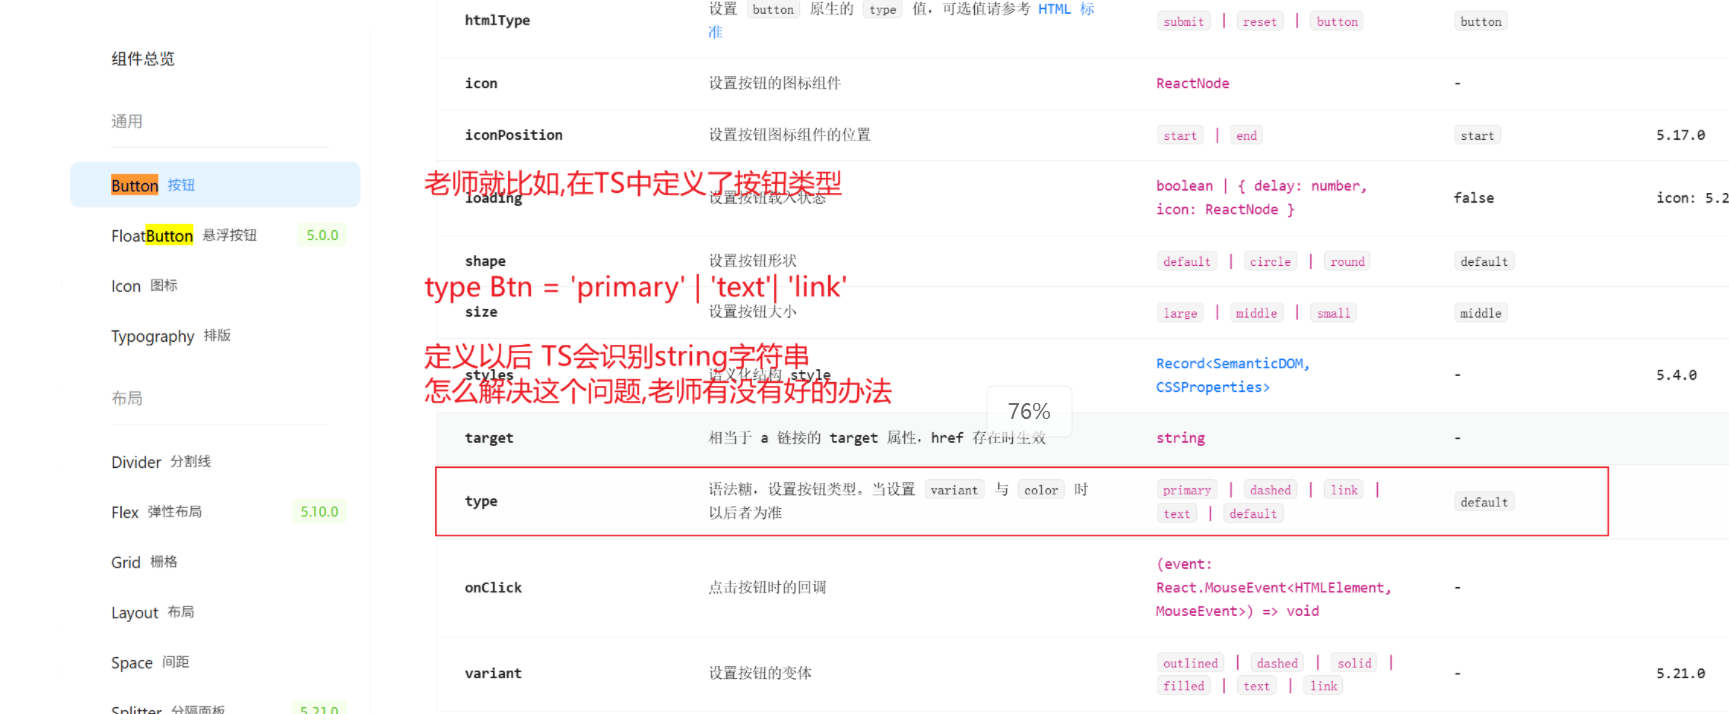Click the iconPosition property name
Screen dimensions: 1729x714
coord(513,135)
